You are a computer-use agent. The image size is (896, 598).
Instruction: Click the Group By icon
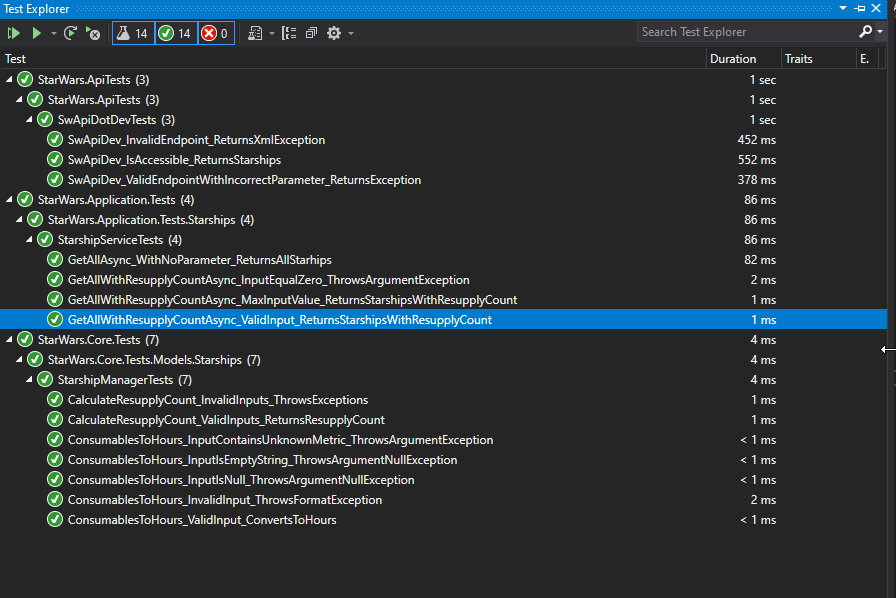point(289,33)
